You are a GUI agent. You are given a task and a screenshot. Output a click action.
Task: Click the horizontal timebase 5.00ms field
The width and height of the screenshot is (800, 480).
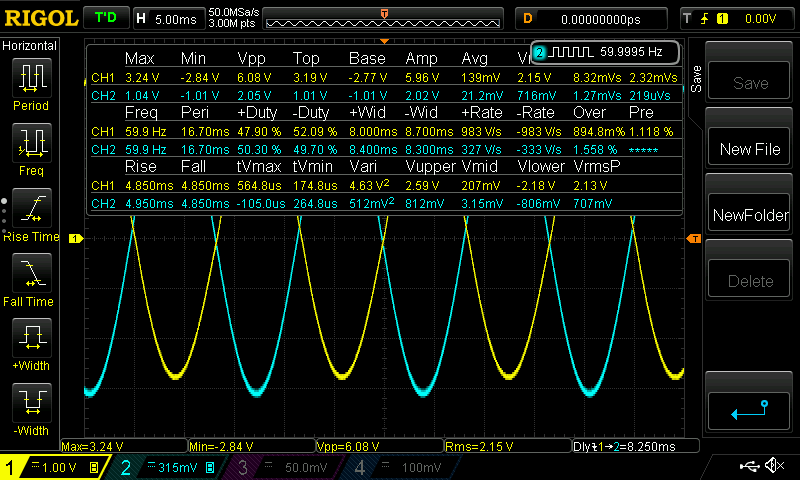169,19
